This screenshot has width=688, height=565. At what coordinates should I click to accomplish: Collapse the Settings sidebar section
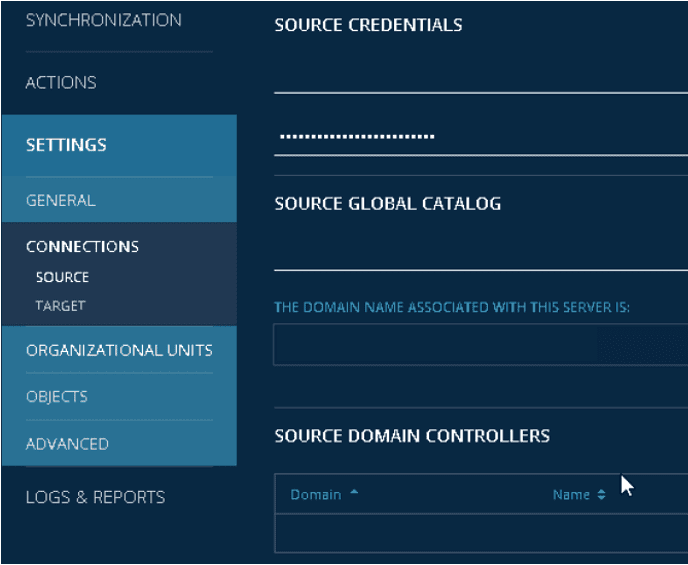(66, 145)
